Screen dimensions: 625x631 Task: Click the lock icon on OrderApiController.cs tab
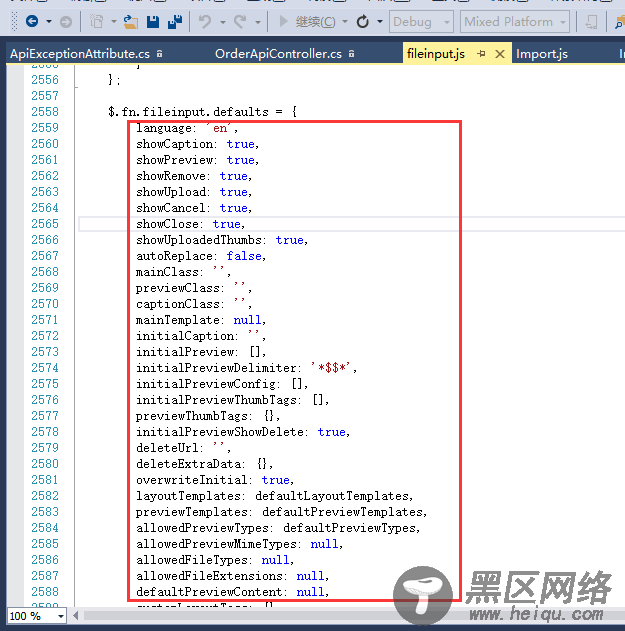click(352, 53)
